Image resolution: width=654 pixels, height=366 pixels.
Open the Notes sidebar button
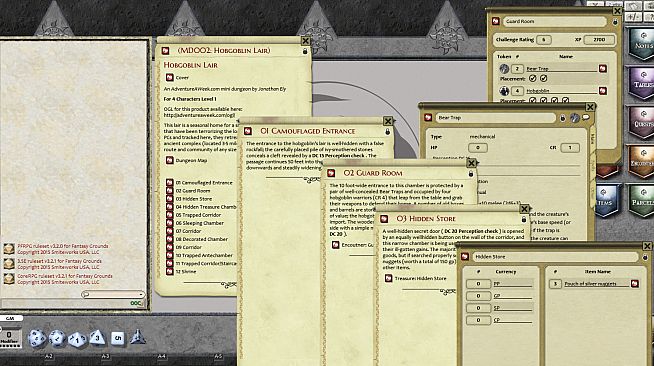tap(642, 43)
